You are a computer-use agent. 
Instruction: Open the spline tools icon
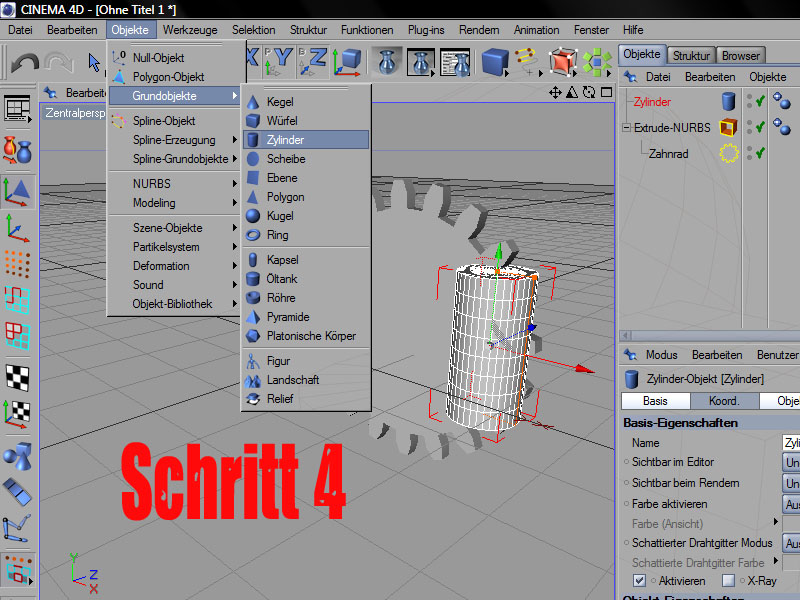coord(528,62)
